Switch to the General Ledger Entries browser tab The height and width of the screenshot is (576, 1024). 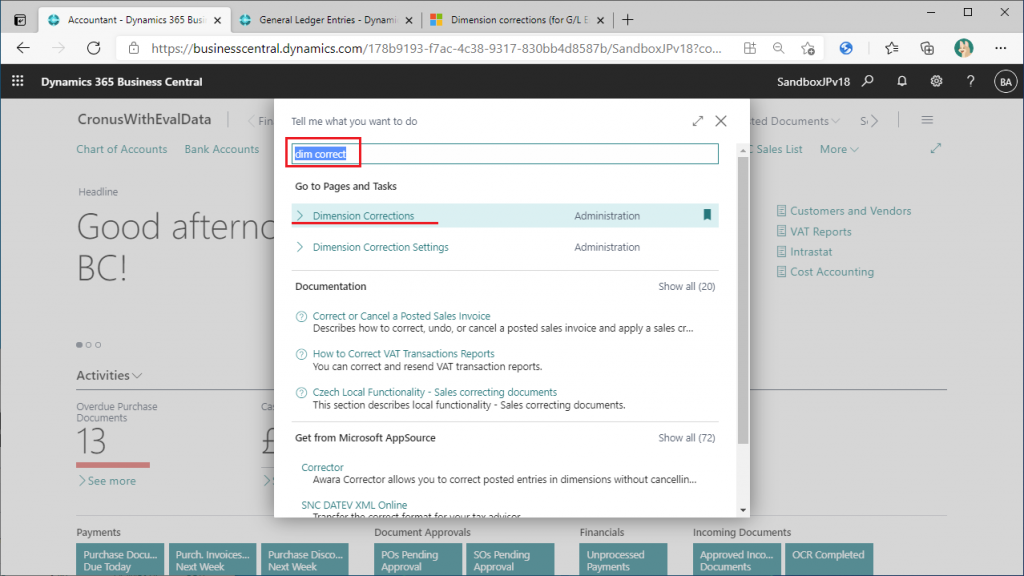click(327, 20)
